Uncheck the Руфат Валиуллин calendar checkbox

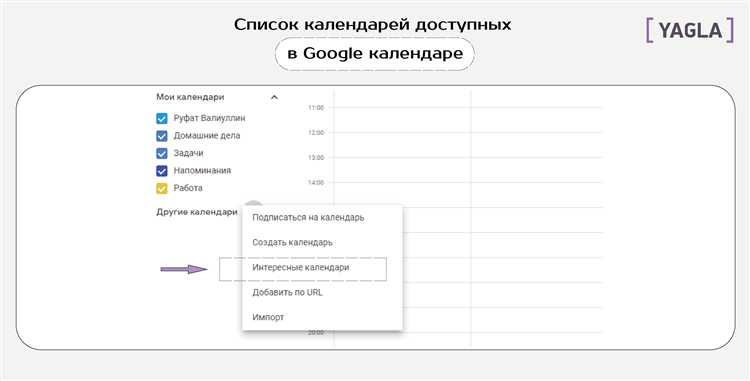(162, 119)
